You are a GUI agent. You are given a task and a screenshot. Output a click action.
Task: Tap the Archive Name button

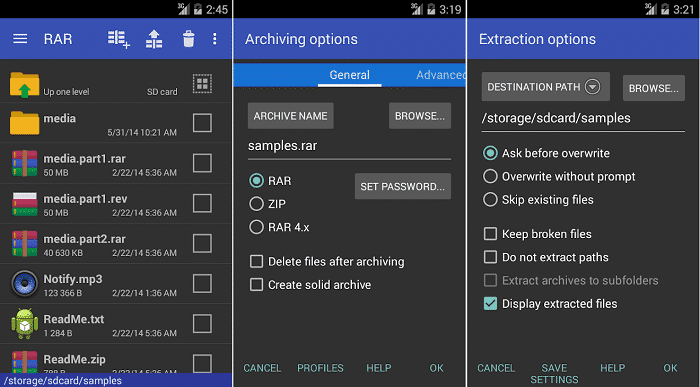tap(291, 116)
